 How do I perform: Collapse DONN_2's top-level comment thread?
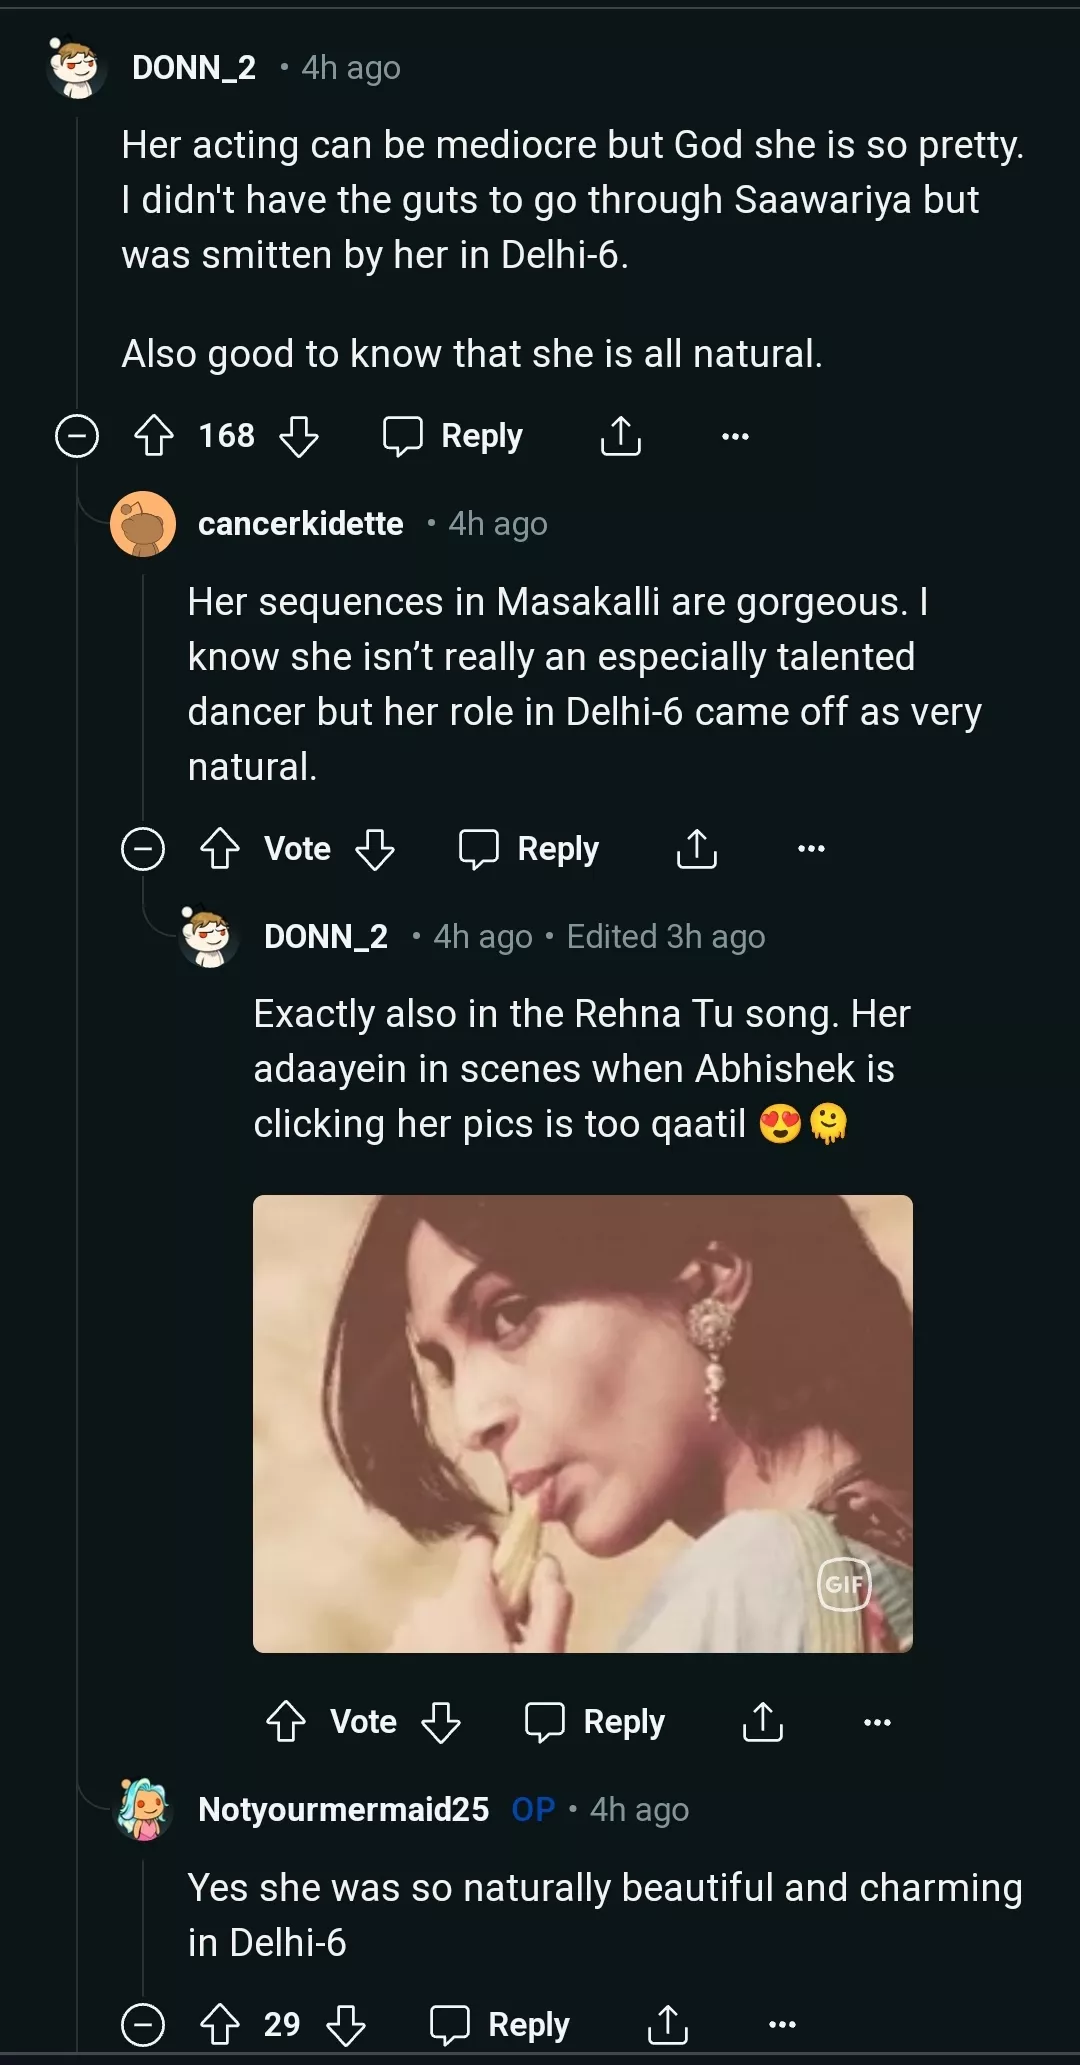[77, 436]
